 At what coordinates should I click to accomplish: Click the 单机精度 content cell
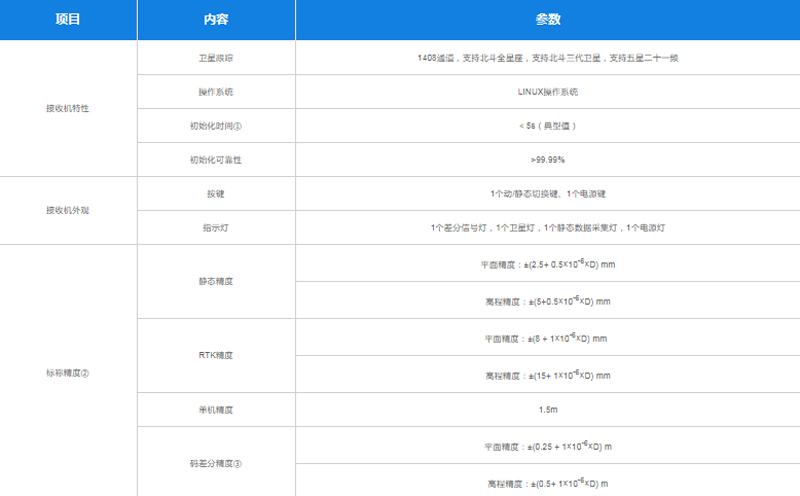tap(216, 410)
